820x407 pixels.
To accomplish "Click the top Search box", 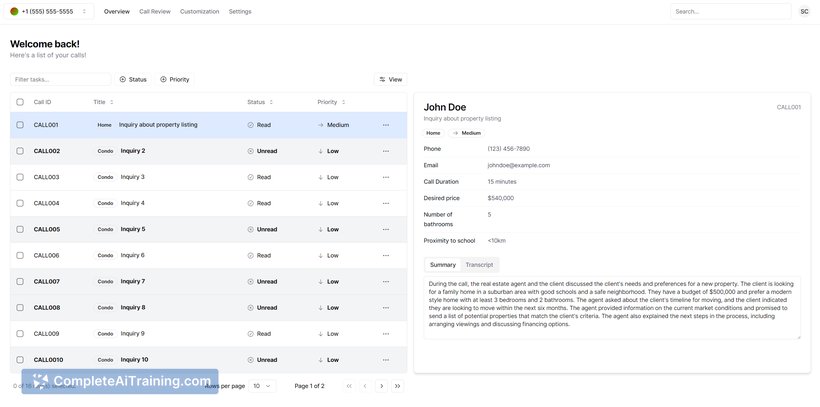I will [731, 12].
